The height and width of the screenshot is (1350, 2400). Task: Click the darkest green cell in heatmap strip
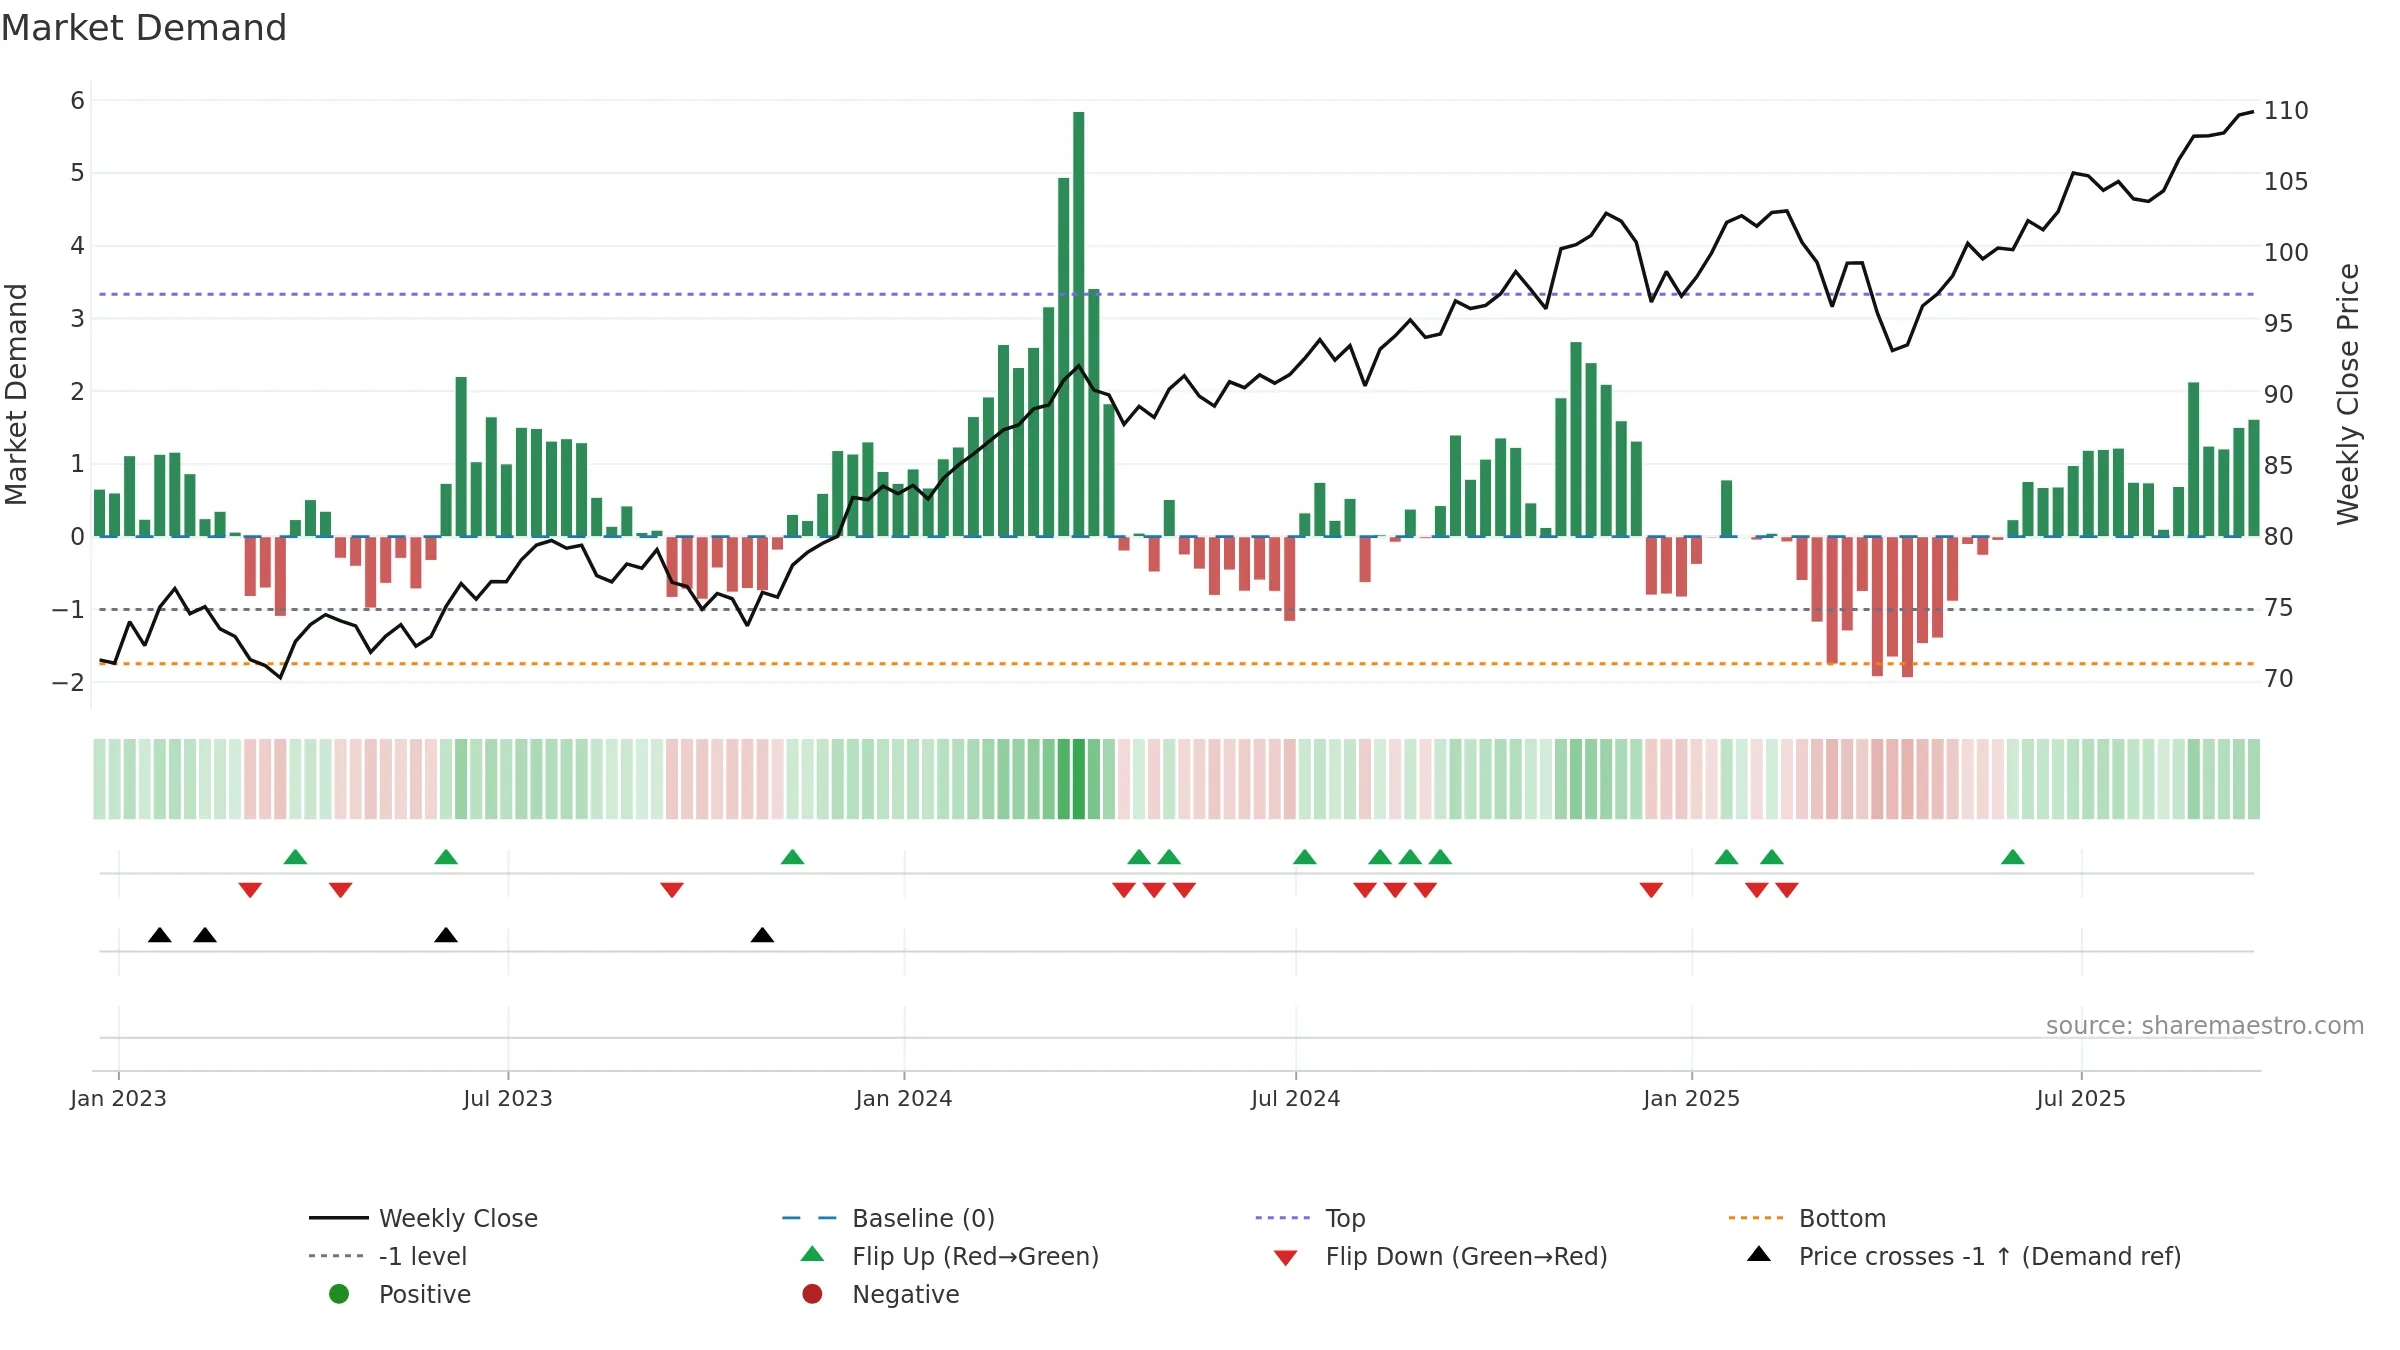pos(1079,779)
